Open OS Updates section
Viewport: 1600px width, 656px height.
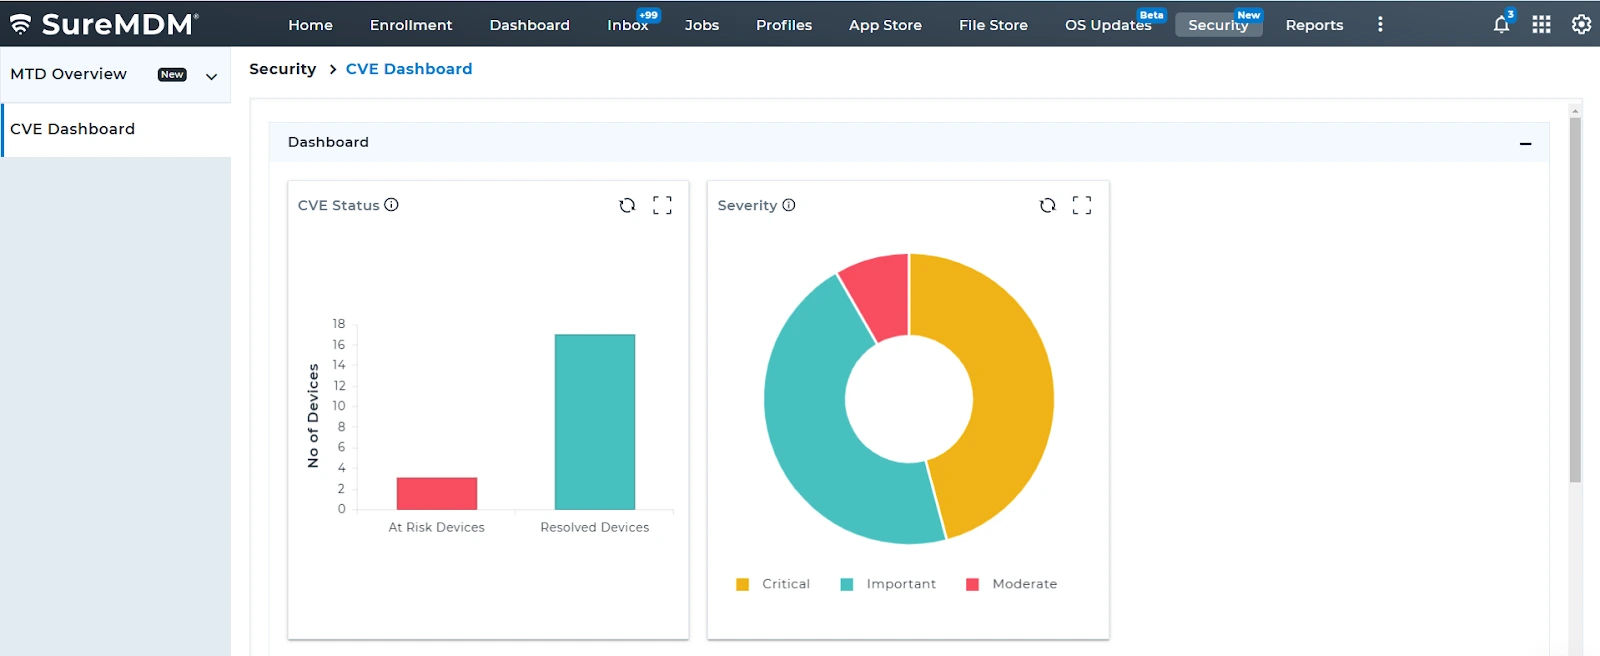click(1108, 25)
